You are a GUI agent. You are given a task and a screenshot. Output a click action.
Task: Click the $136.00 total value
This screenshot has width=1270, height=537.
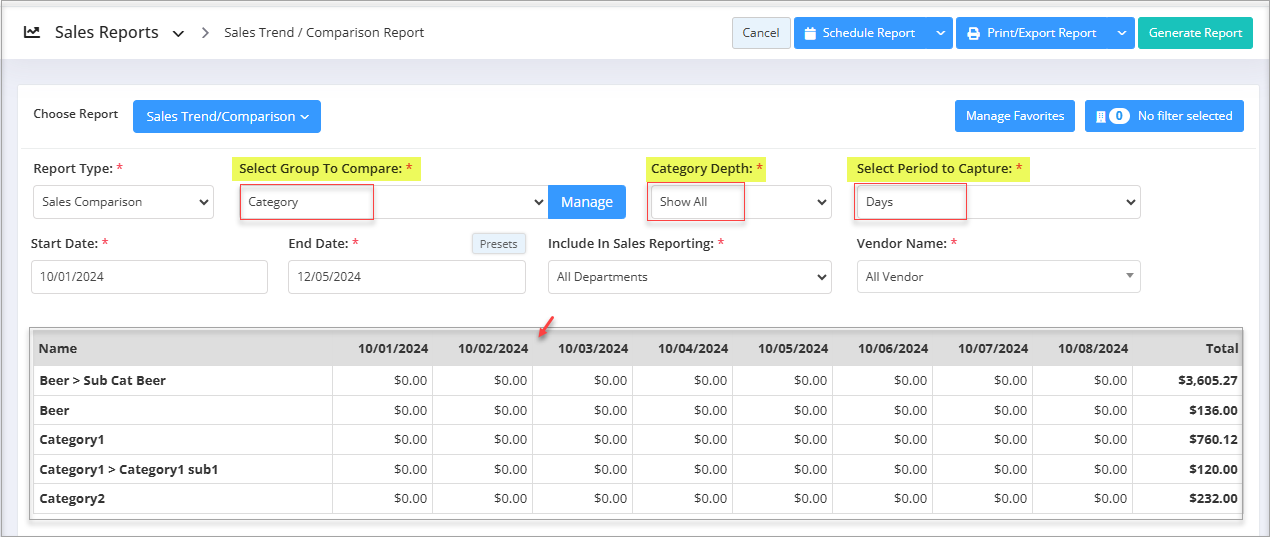click(x=1213, y=410)
